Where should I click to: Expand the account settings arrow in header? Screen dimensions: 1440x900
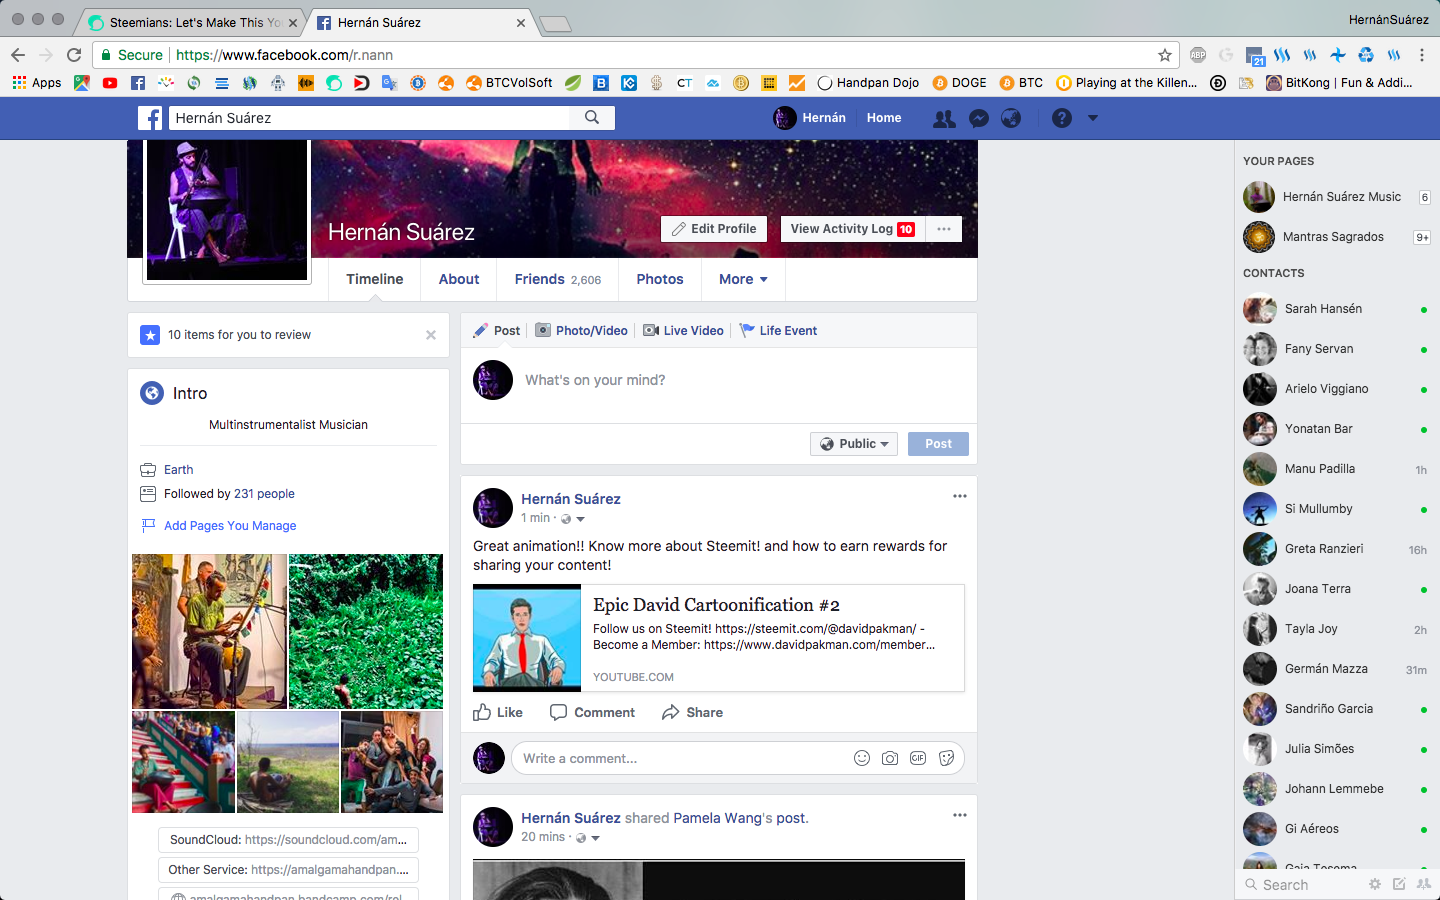tap(1093, 118)
